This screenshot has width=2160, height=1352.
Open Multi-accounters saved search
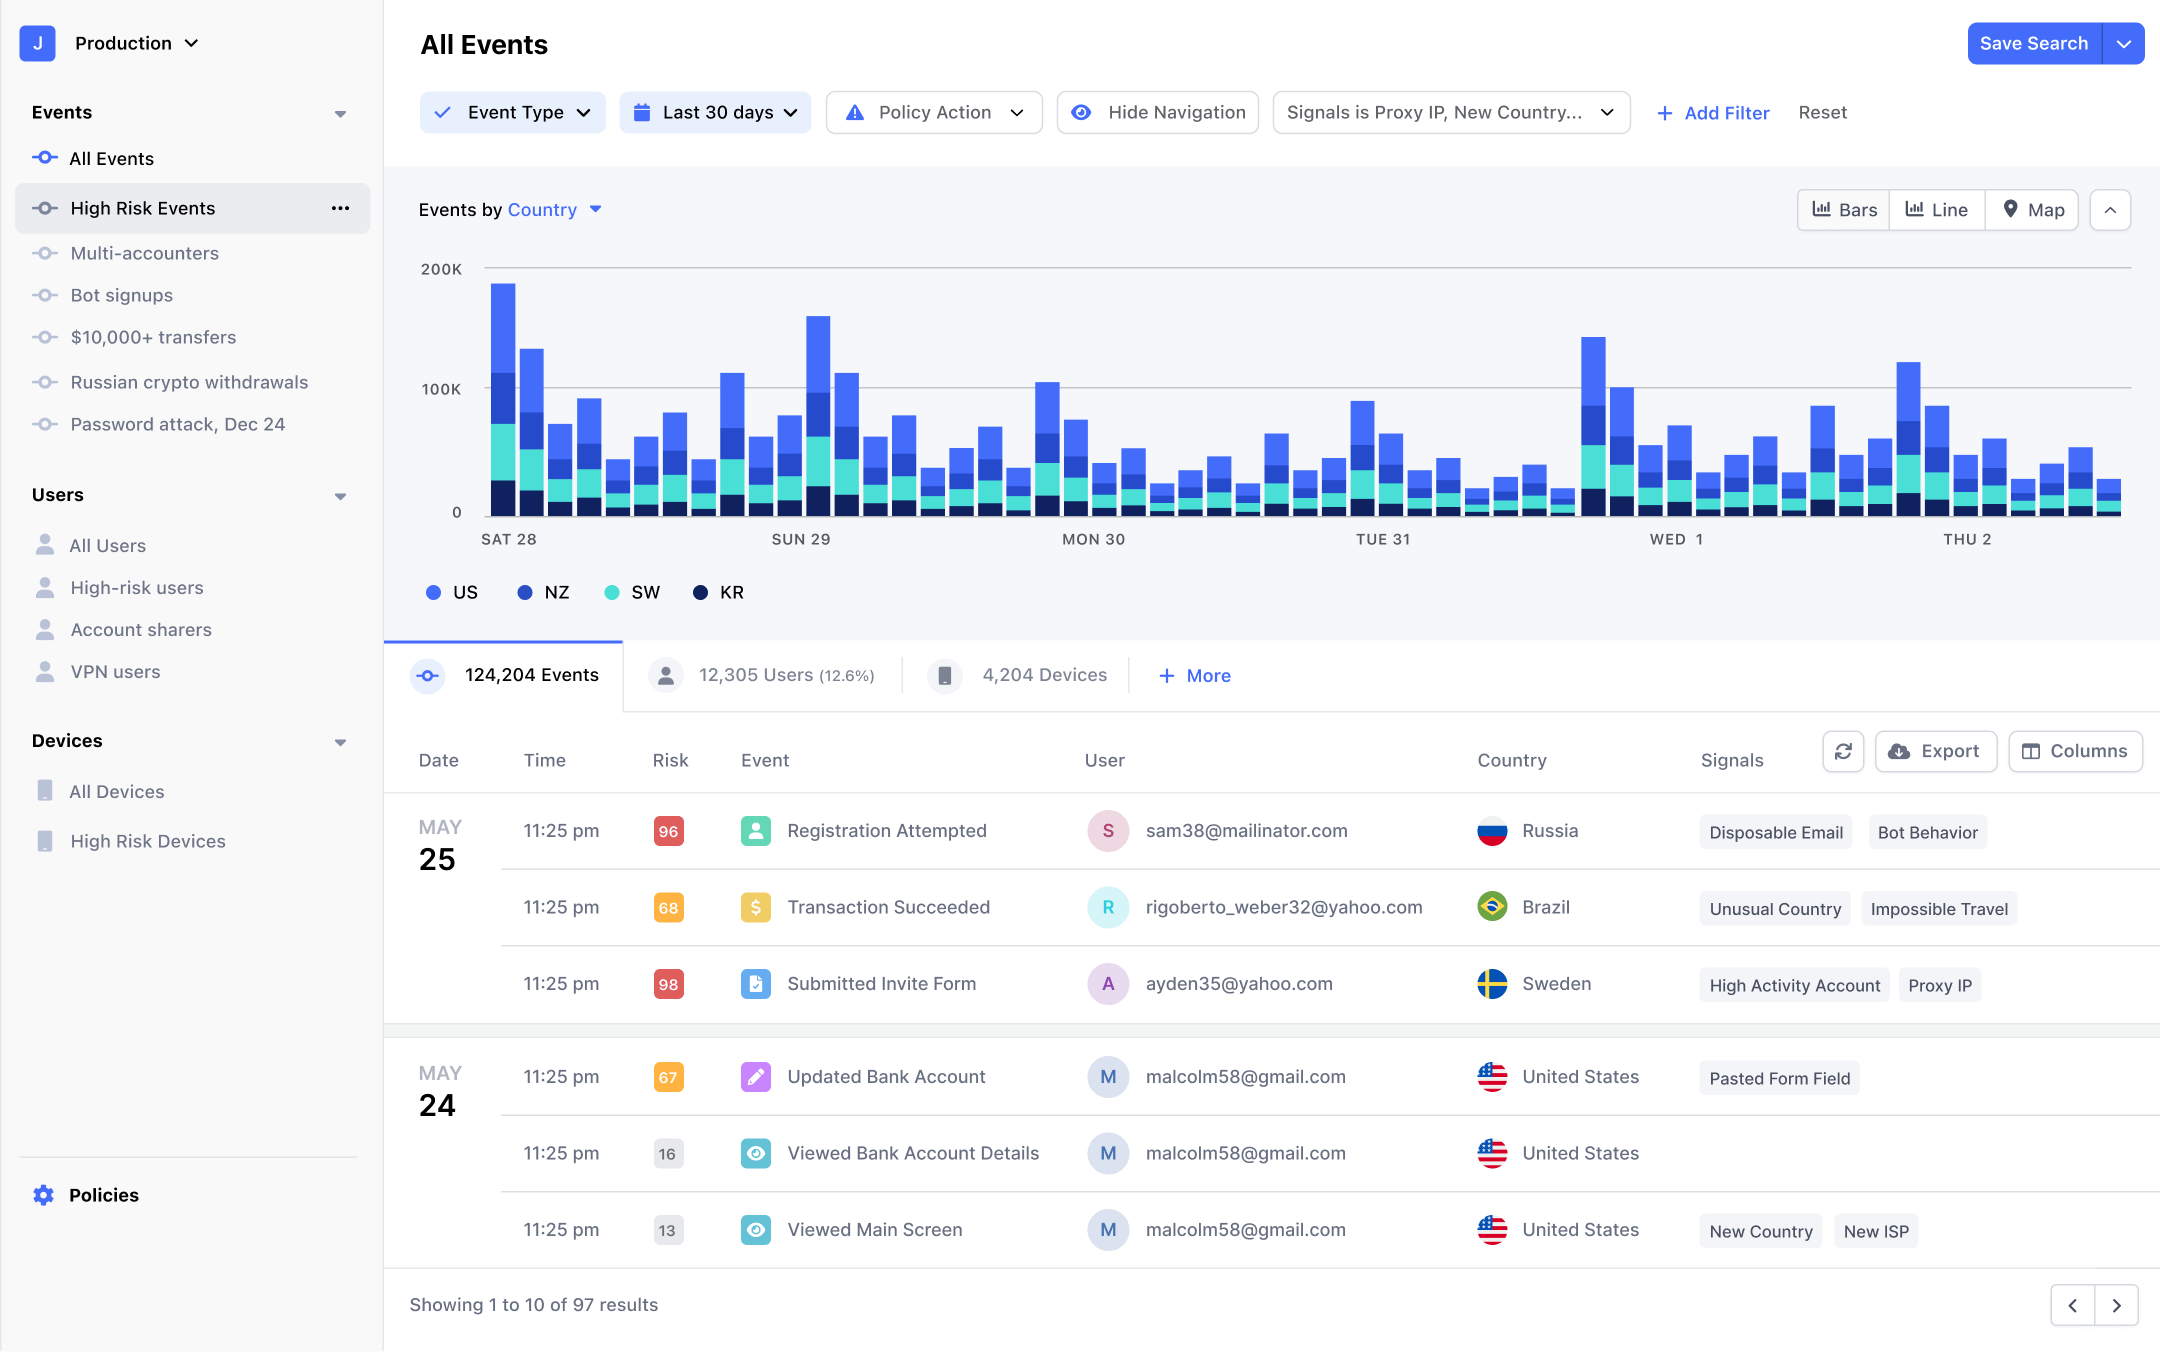click(x=144, y=253)
